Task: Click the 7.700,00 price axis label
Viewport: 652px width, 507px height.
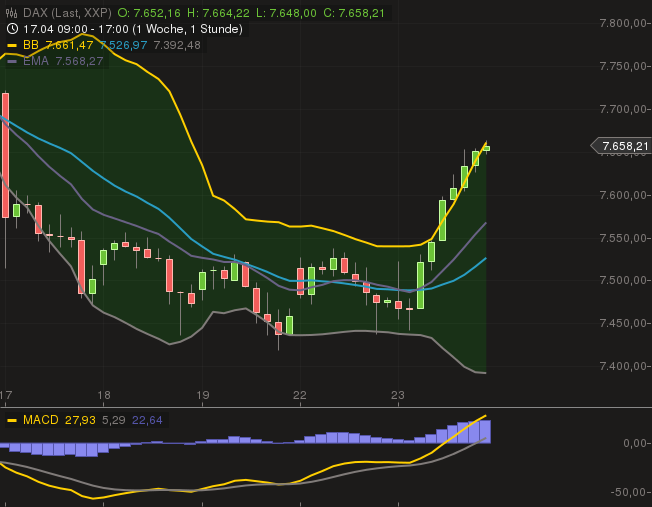Action: coord(623,109)
